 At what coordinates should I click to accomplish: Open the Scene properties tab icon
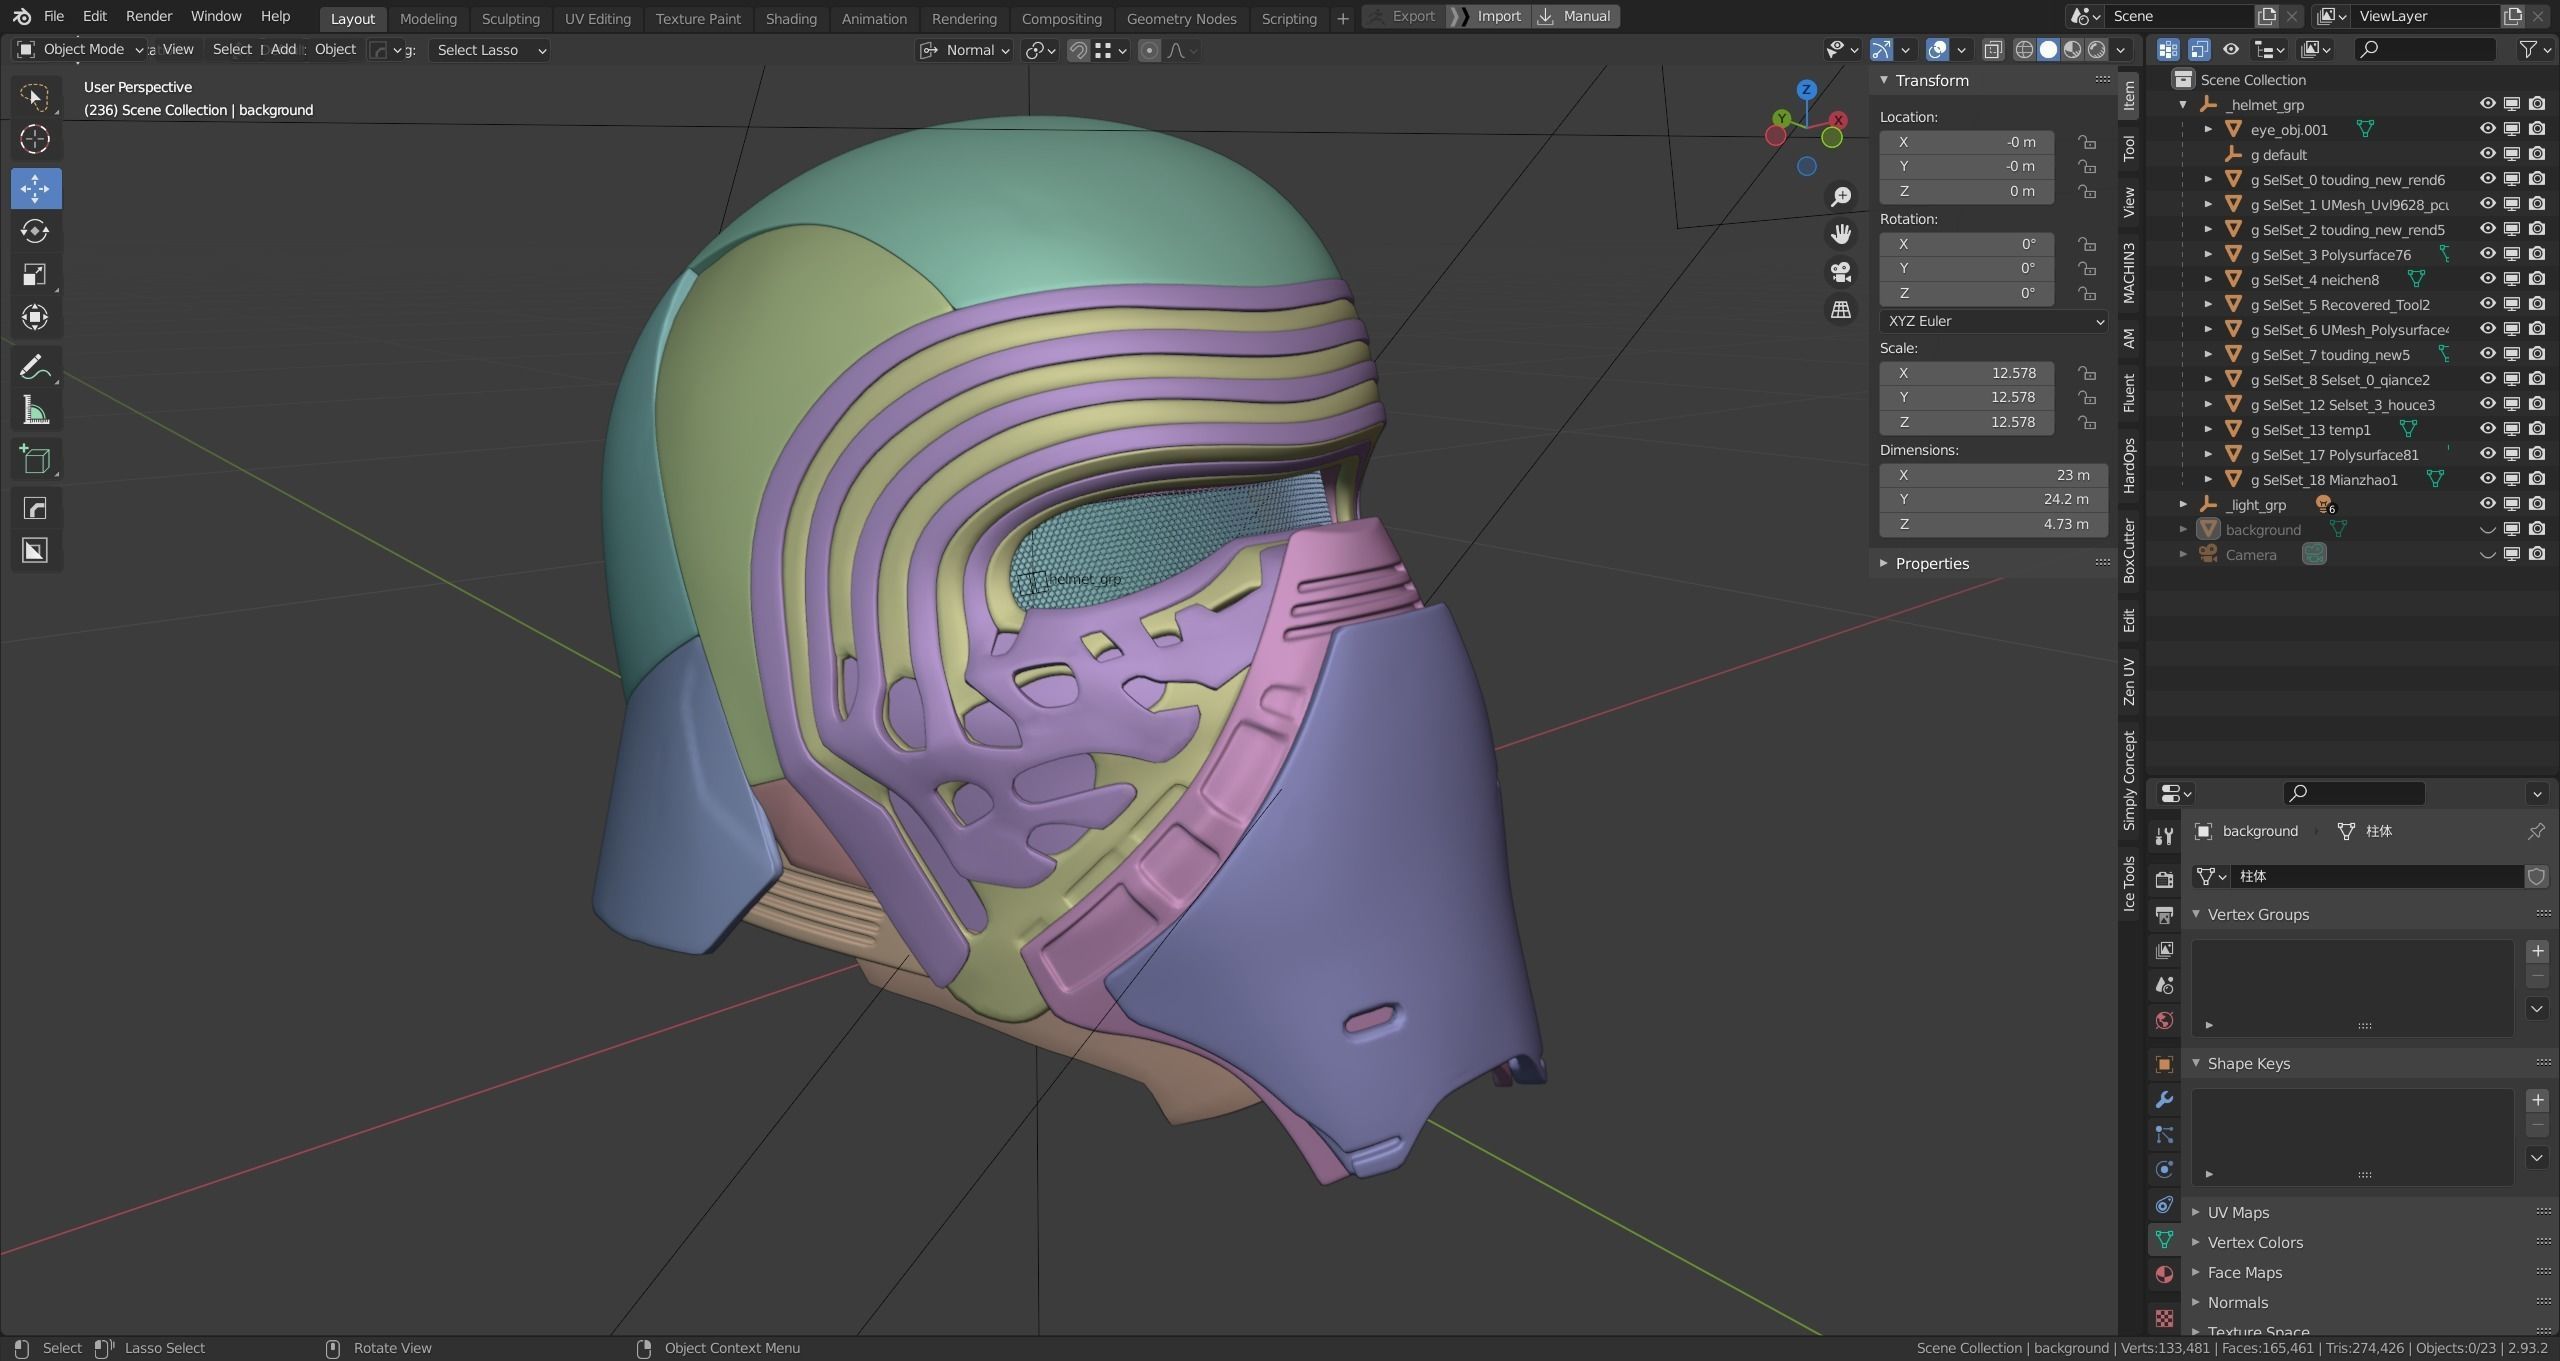[x=2164, y=985]
